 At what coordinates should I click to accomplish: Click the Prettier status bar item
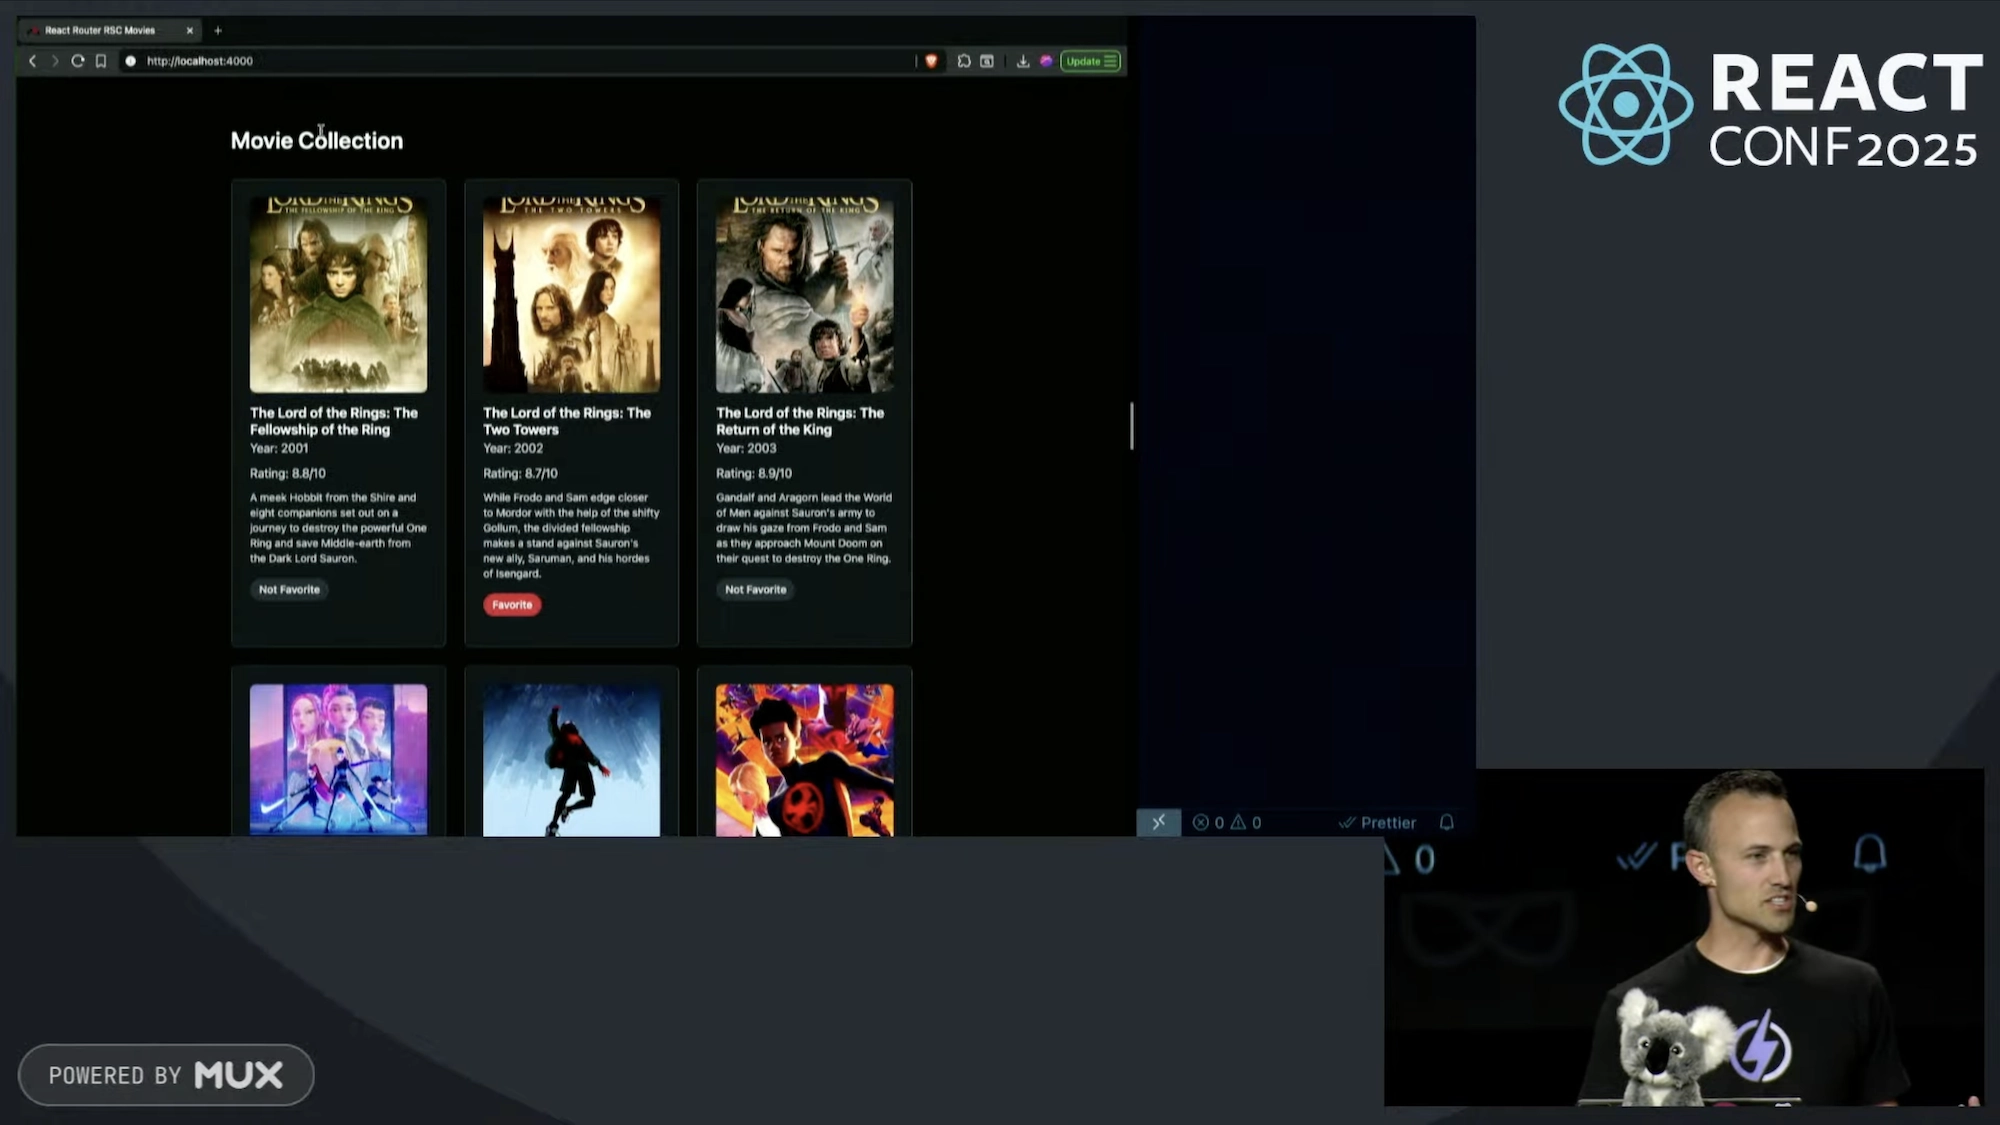pos(1377,822)
